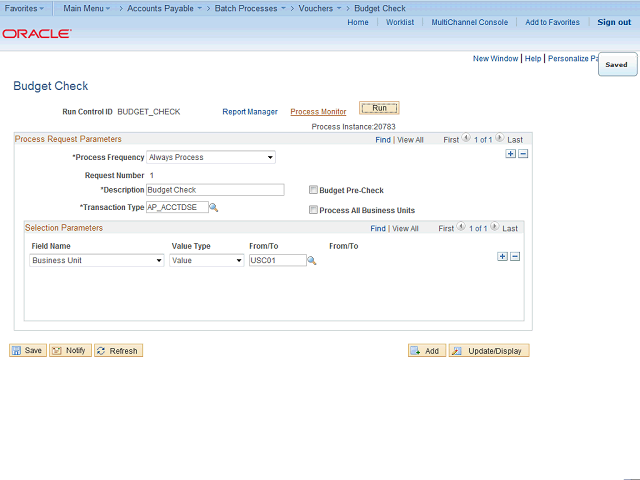Viewport: 640px width, 480px height.
Task: Click Process Instance:20783 text
Action: (353, 127)
